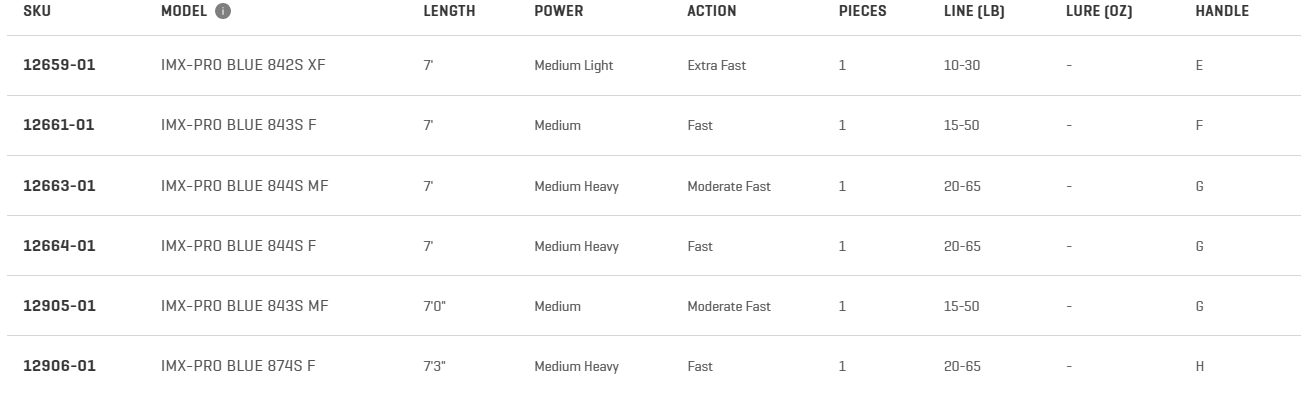Click the ACTION column header
The width and height of the screenshot is (1301, 394).
711,12
